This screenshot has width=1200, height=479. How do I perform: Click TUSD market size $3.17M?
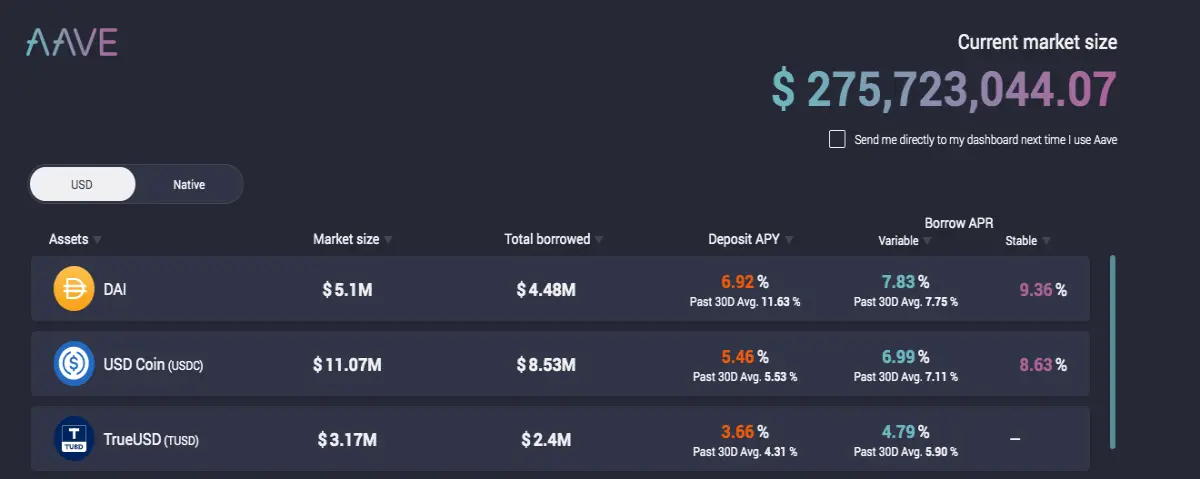point(347,439)
